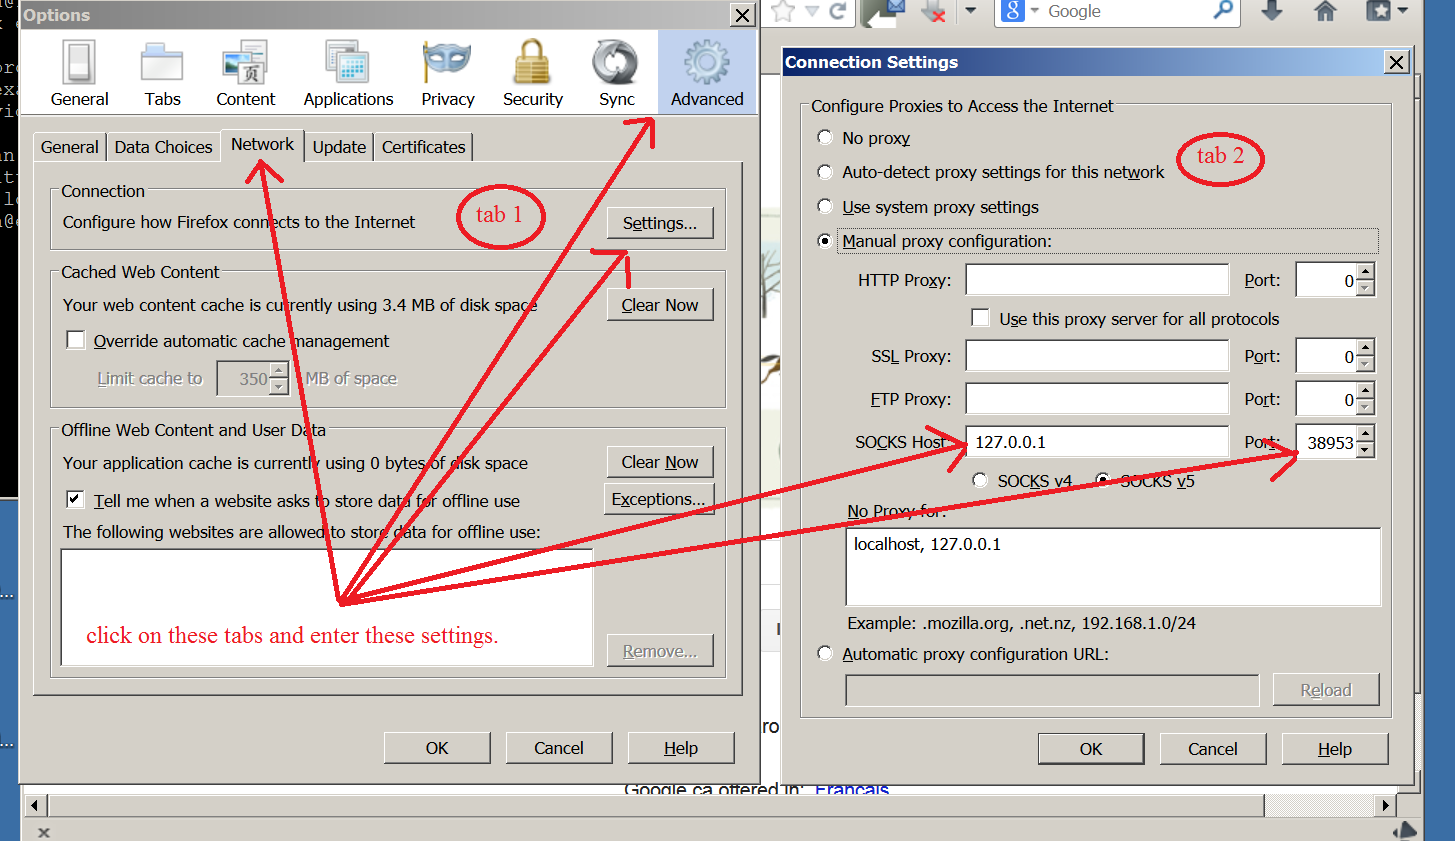This screenshot has height=841, width=1455.
Task: Open the Google search engine dropdown
Action: pos(1035,13)
